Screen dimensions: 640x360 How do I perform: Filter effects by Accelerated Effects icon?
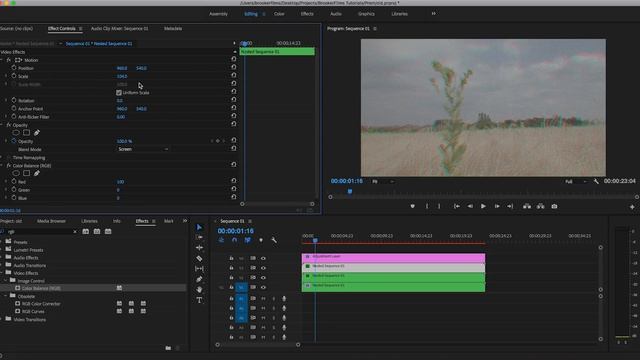pos(86,231)
